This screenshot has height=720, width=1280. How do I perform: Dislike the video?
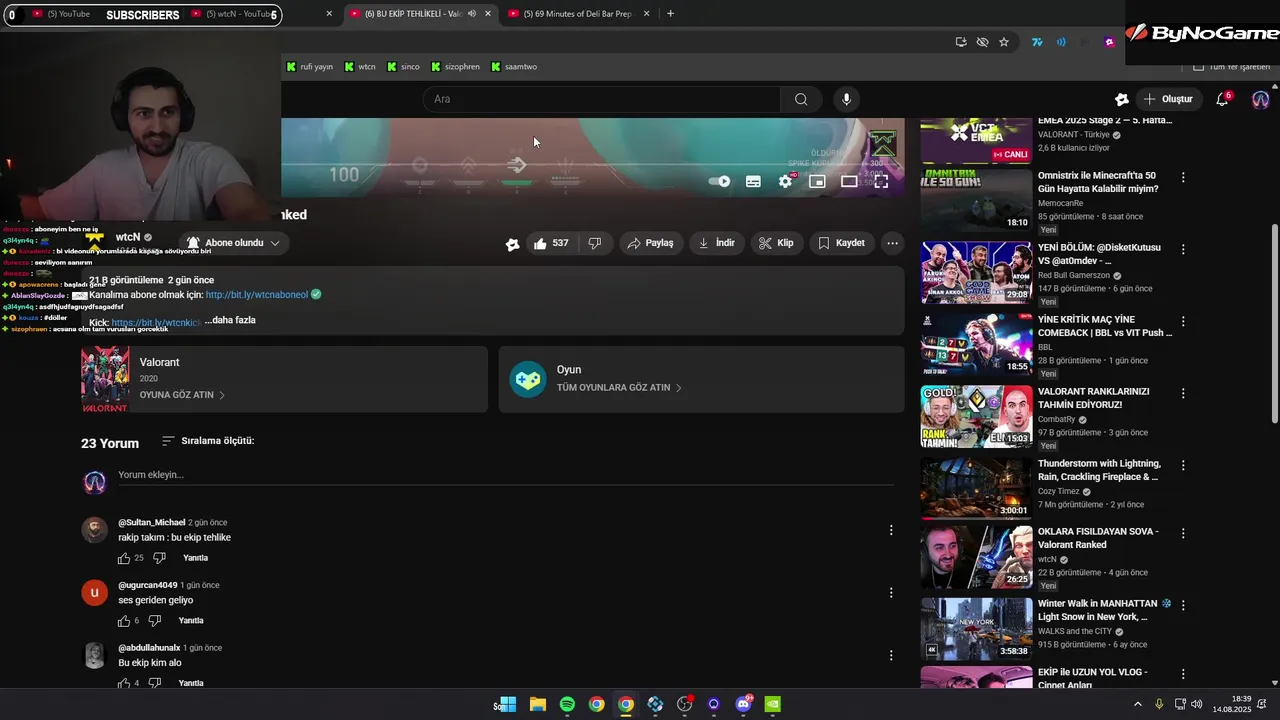point(594,243)
